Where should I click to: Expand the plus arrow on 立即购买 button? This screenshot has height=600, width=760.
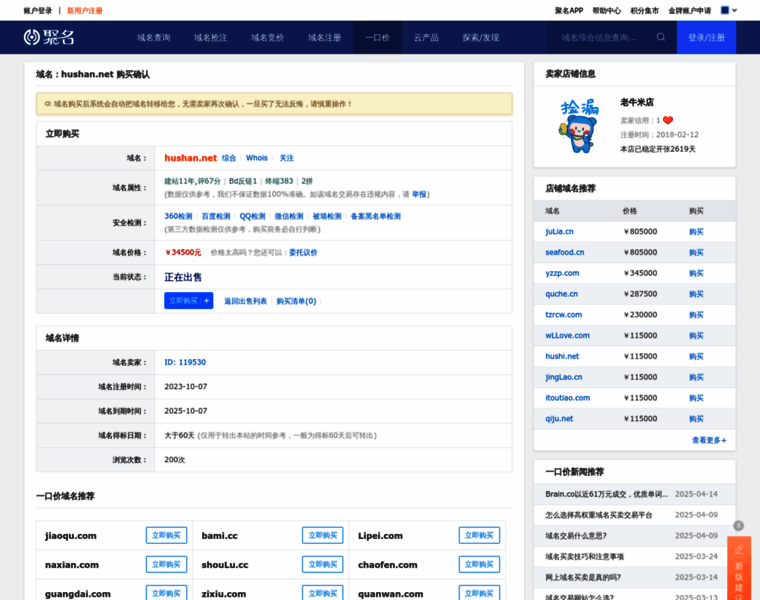pos(206,300)
